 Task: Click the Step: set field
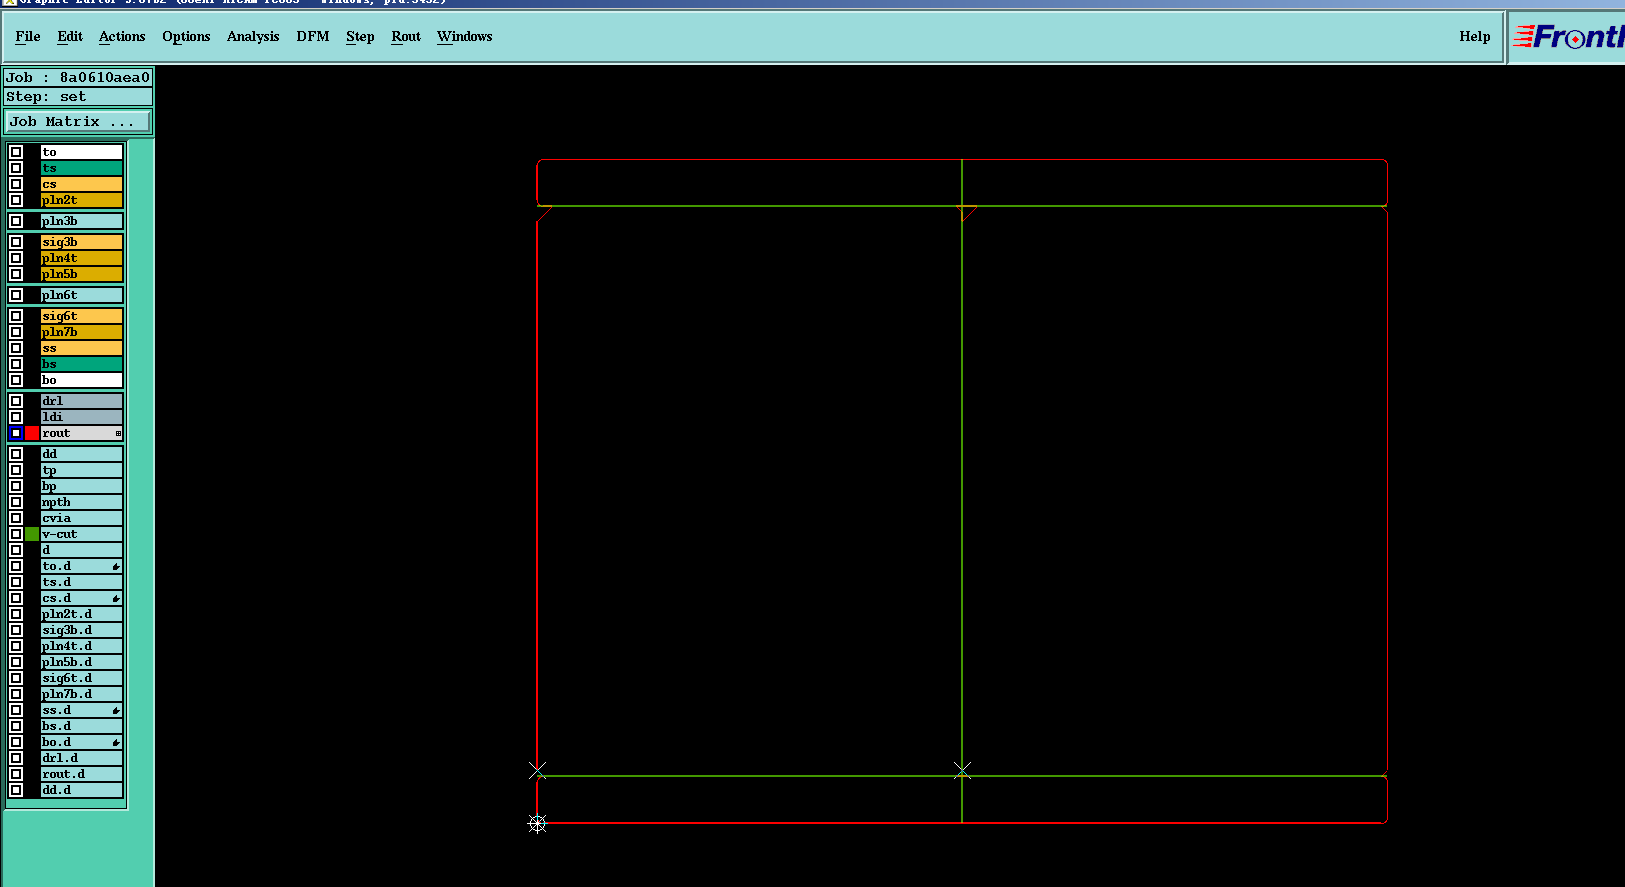[78, 97]
